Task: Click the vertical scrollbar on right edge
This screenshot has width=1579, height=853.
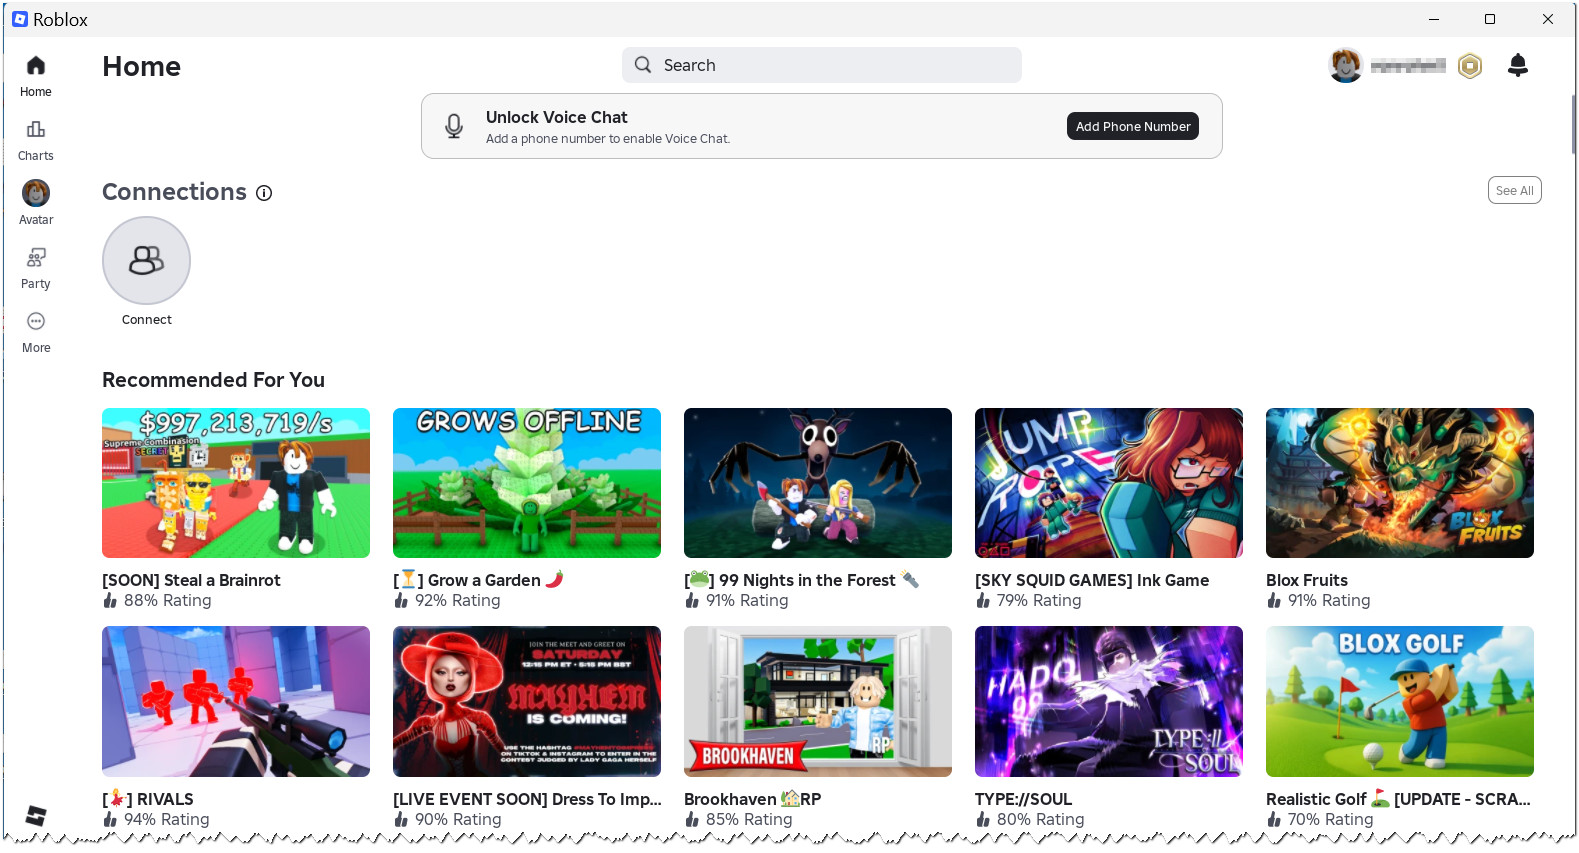Action: coord(1573,125)
